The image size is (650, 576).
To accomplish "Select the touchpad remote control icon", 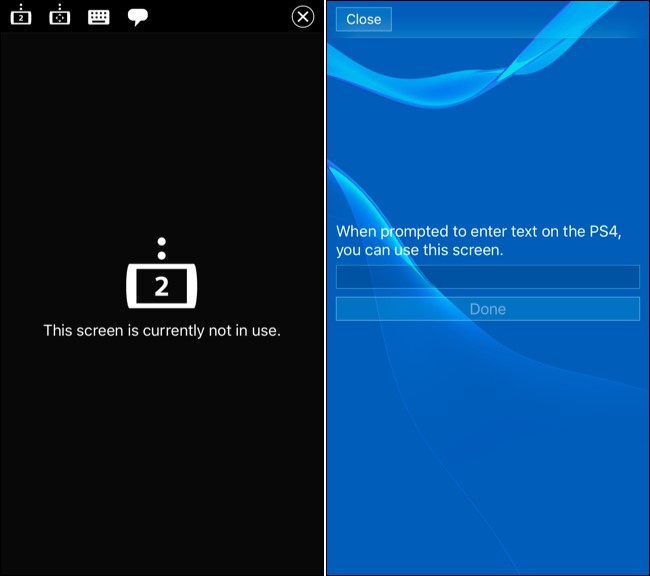I will click(60, 15).
